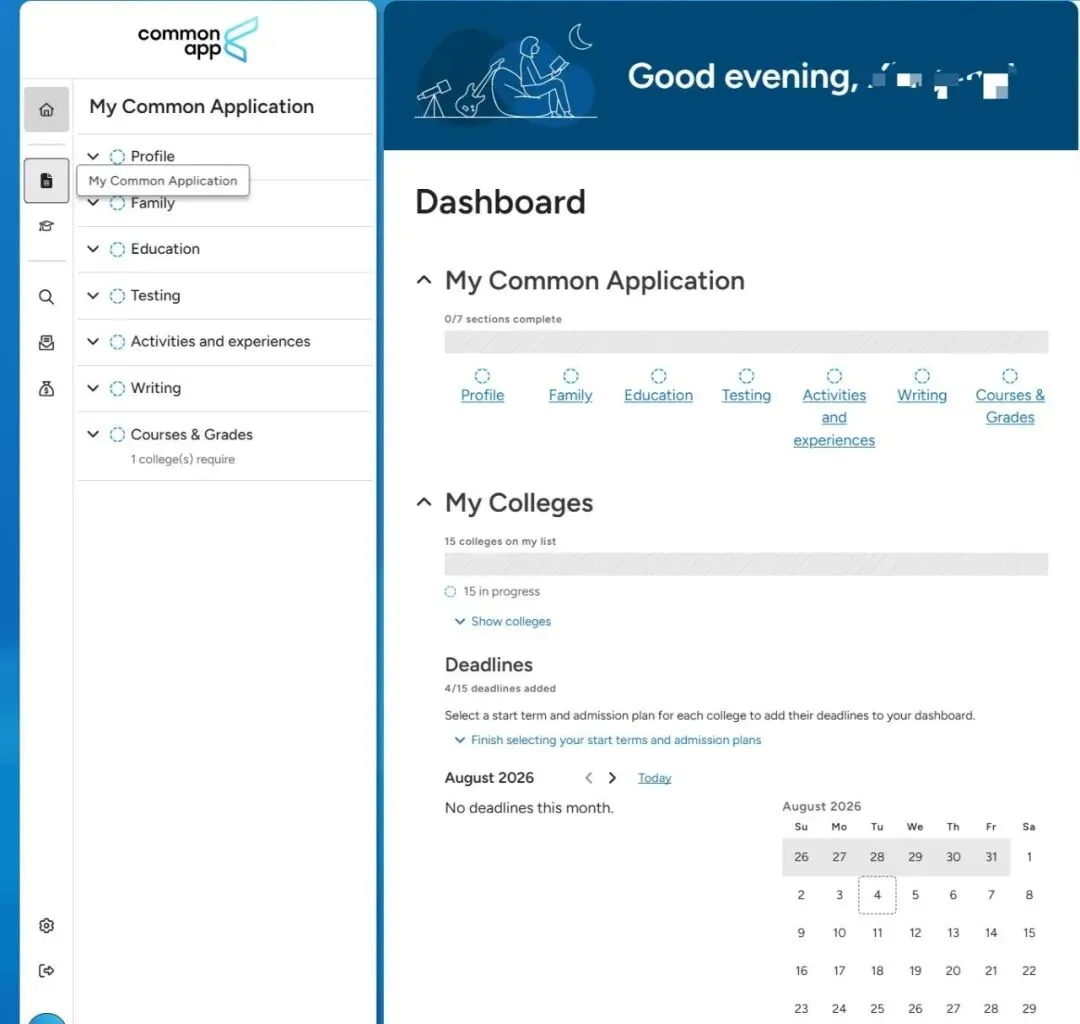Screen dimensions: 1080x1024
Task: Open the Profile link on dashboard
Action: 482,395
